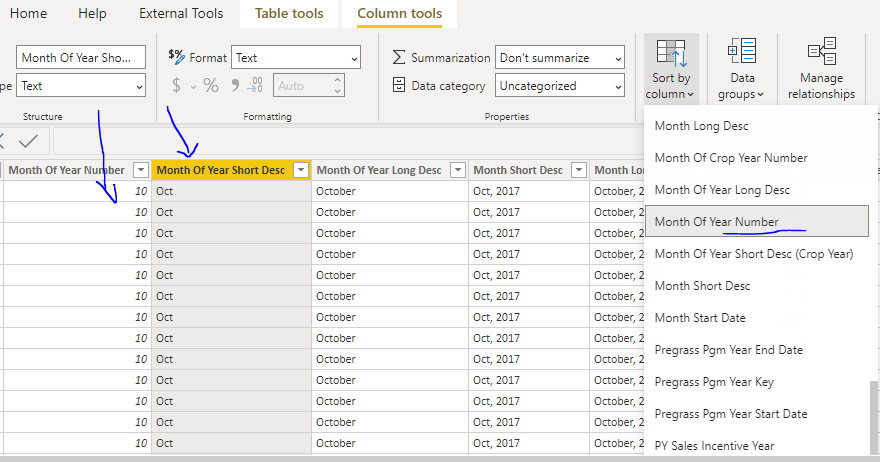Select Month Of Year Number sort option
Image resolution: width=880 pixels, height=462 pixels.
click(x=757, y=221)
